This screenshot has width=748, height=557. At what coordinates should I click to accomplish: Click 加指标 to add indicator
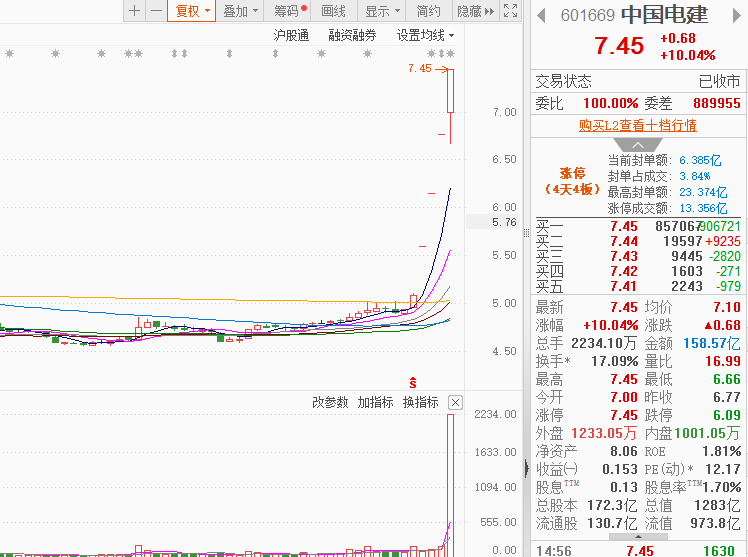tap(375, 402)
